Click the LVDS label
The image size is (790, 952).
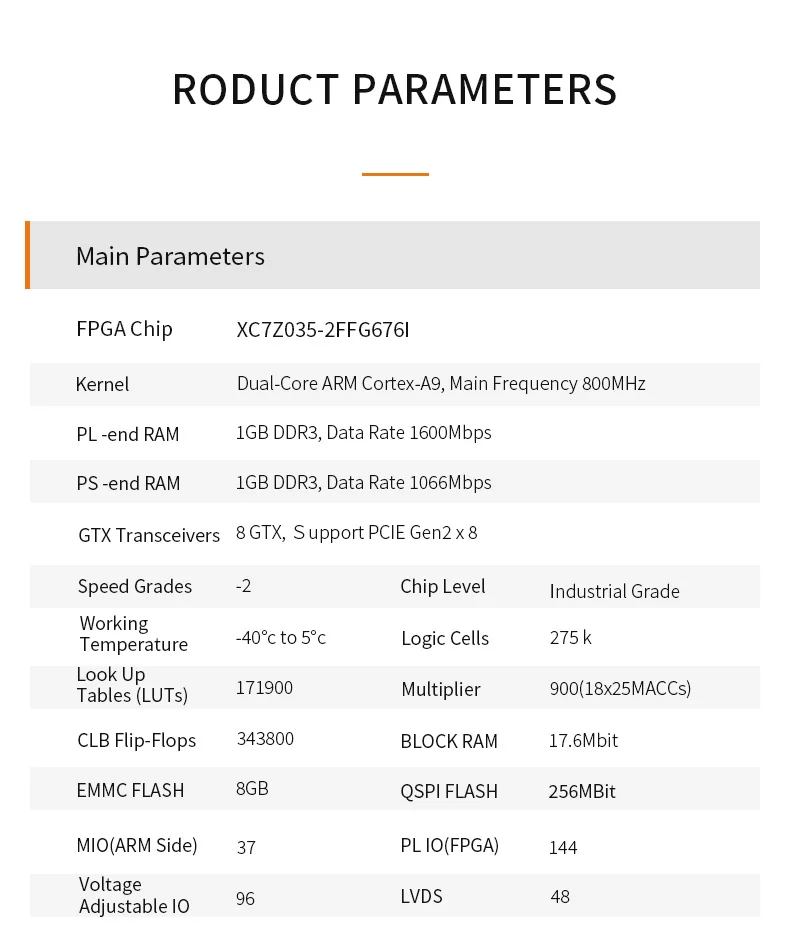421,896
